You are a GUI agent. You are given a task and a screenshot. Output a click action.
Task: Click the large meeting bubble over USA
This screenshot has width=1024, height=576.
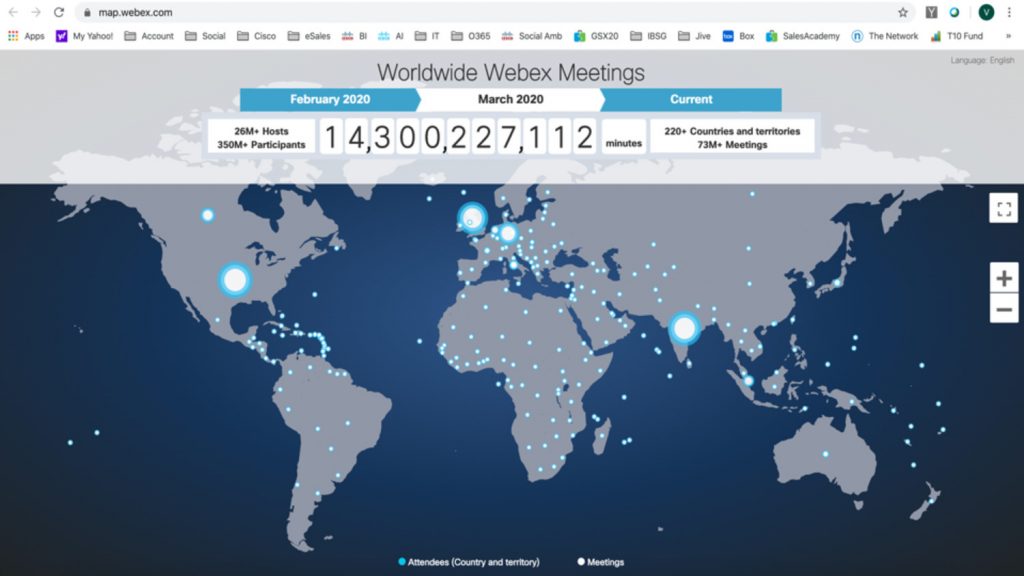coord(235,280)
